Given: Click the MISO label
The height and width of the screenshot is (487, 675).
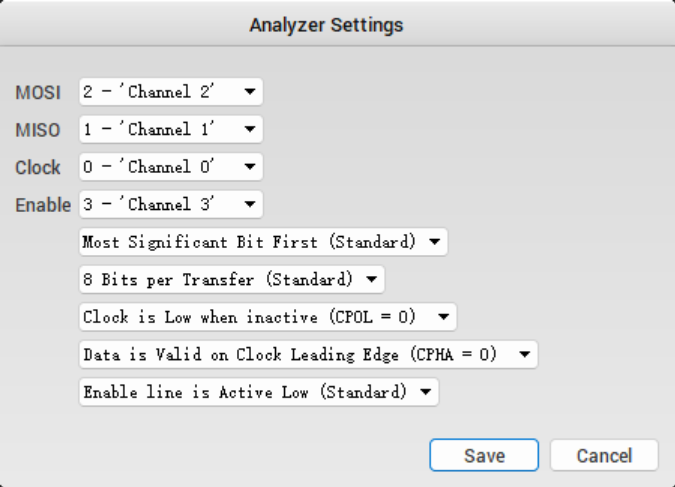Looking at the screenshot, I should coord(38,130).
